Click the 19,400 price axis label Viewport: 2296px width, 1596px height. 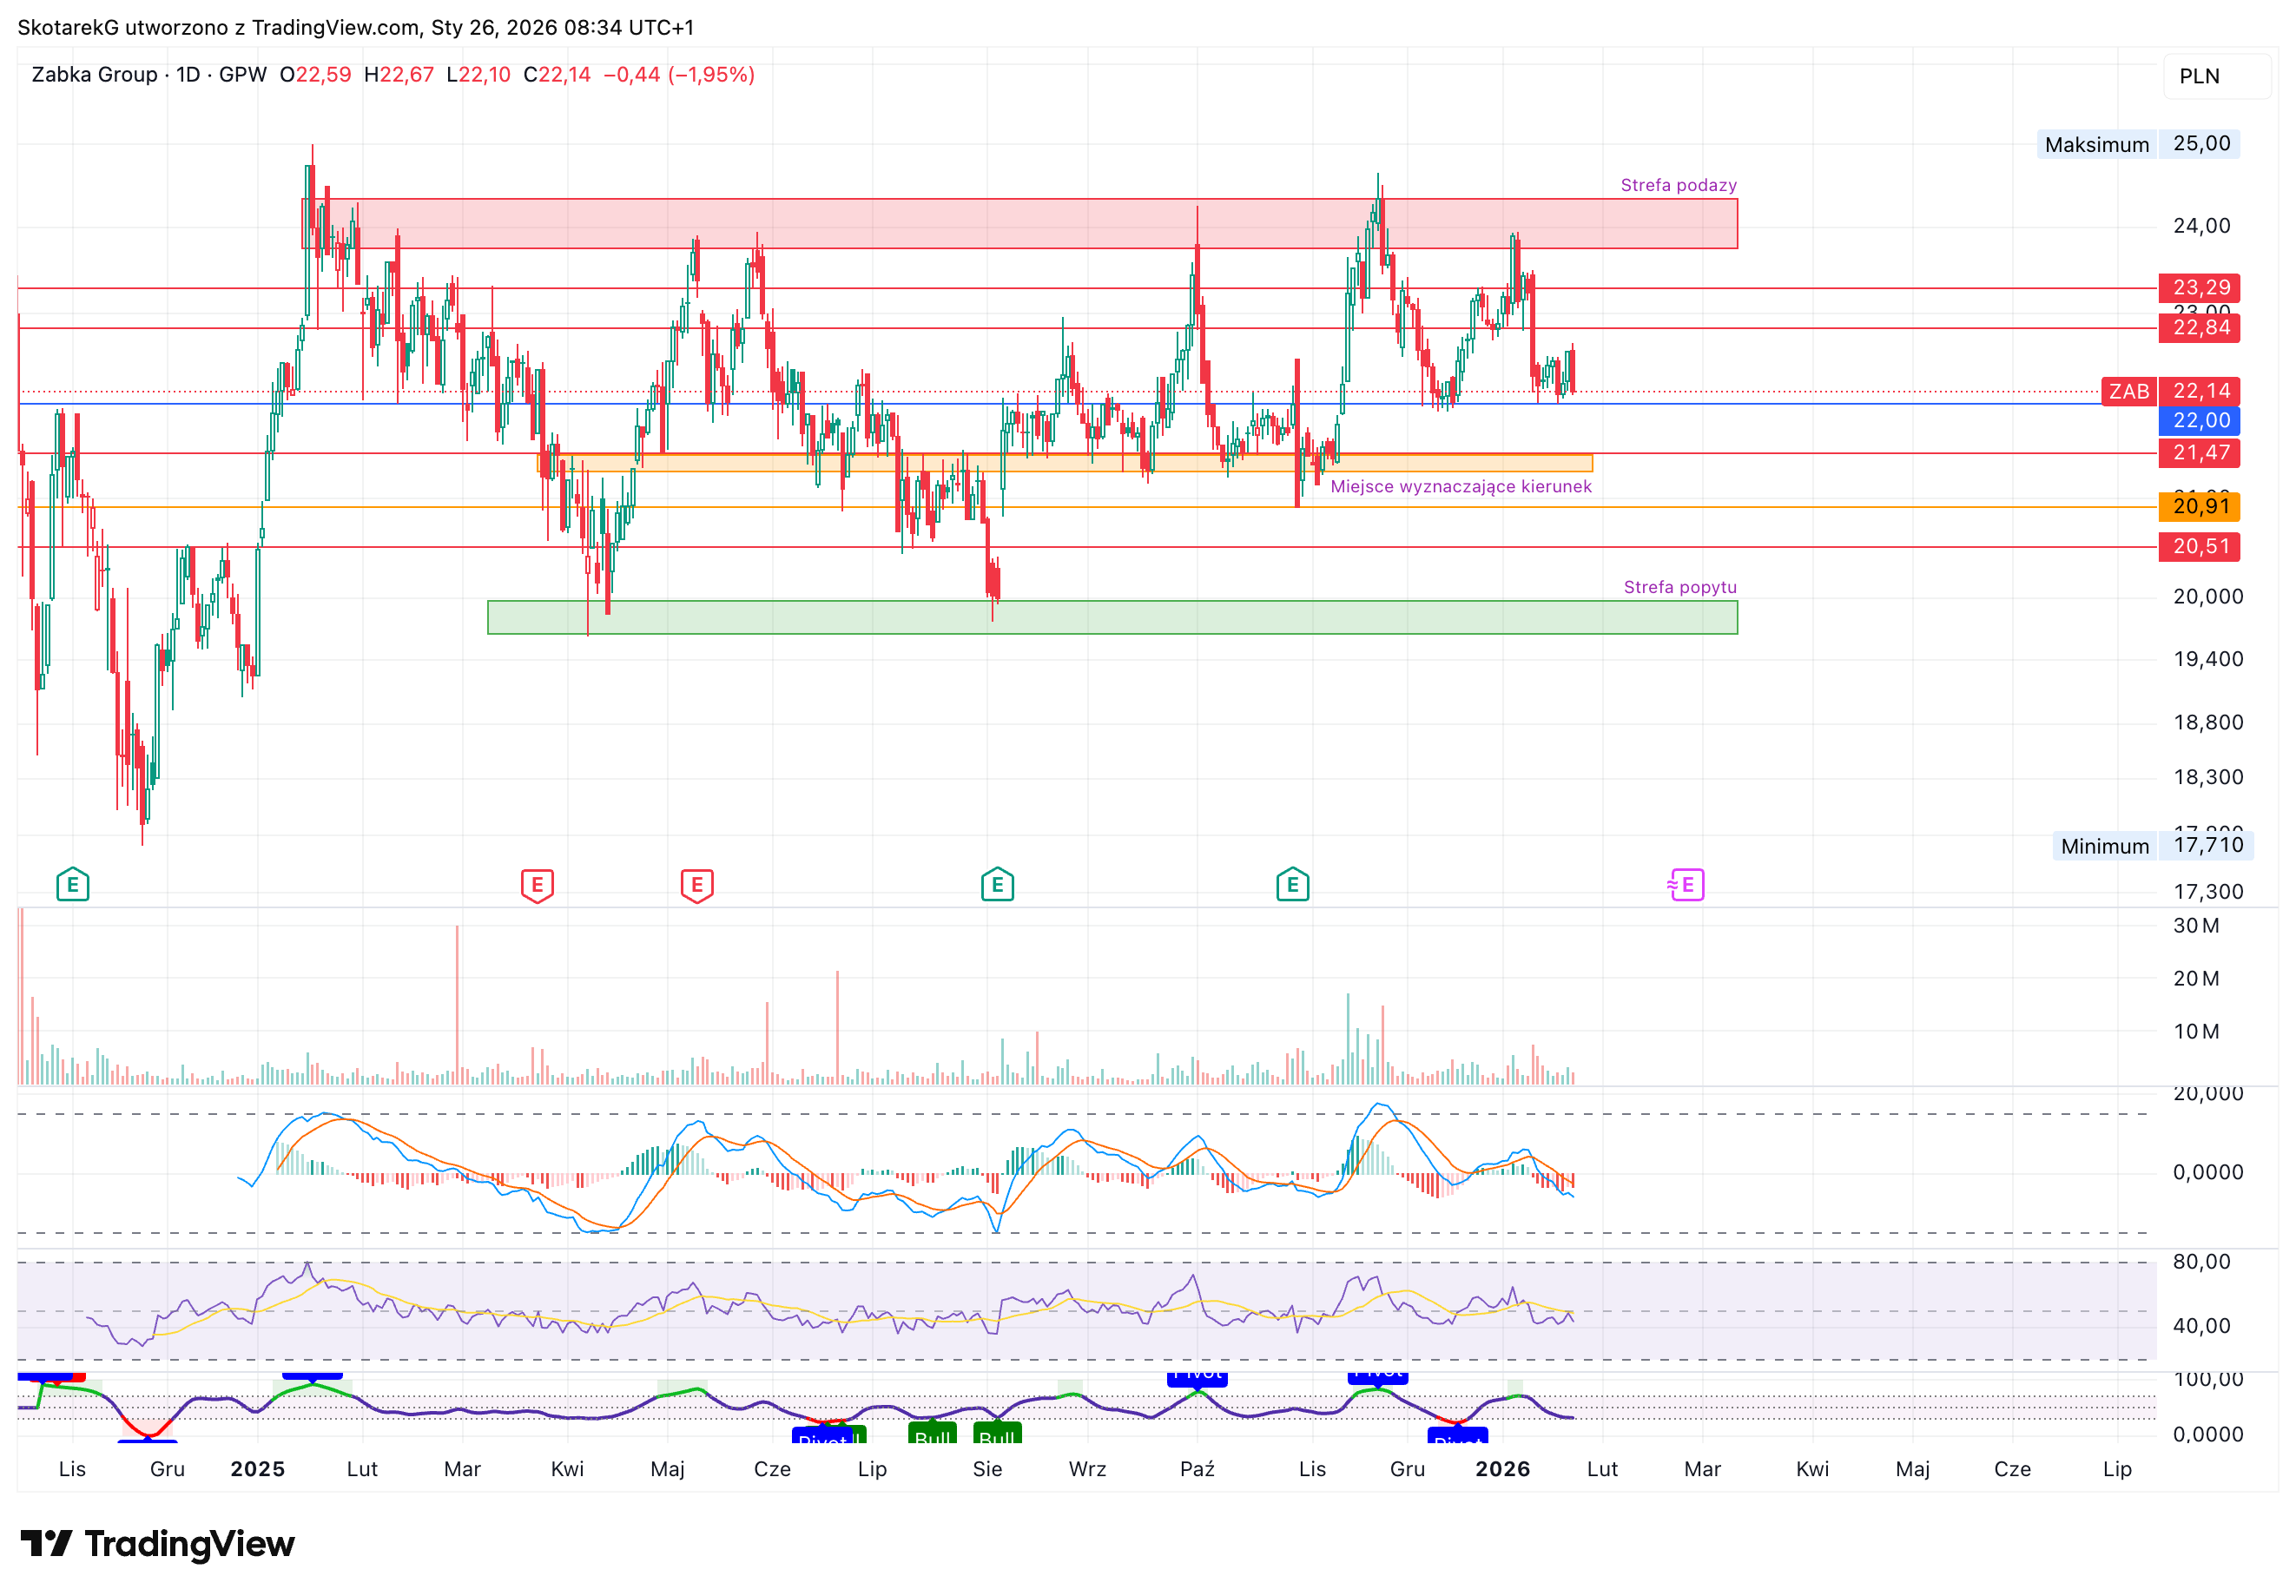(2207, 659)
